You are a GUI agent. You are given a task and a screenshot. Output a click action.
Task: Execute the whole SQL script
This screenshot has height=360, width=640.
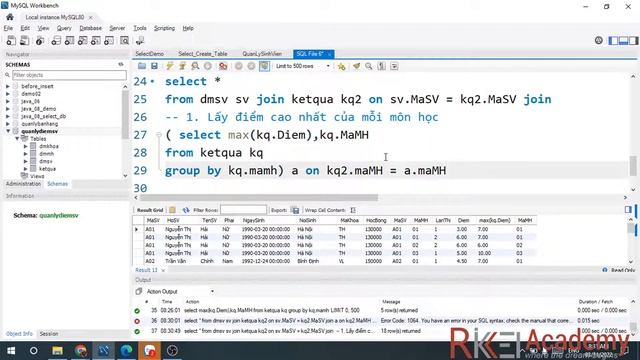pyautogui.click(x=170, y=66)
